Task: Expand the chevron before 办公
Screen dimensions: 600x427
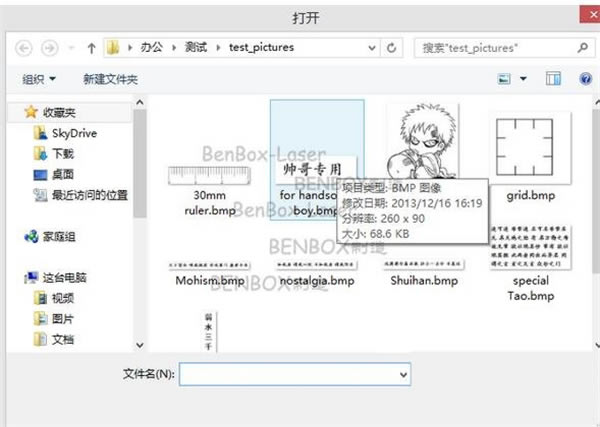Action: point(130,48)
